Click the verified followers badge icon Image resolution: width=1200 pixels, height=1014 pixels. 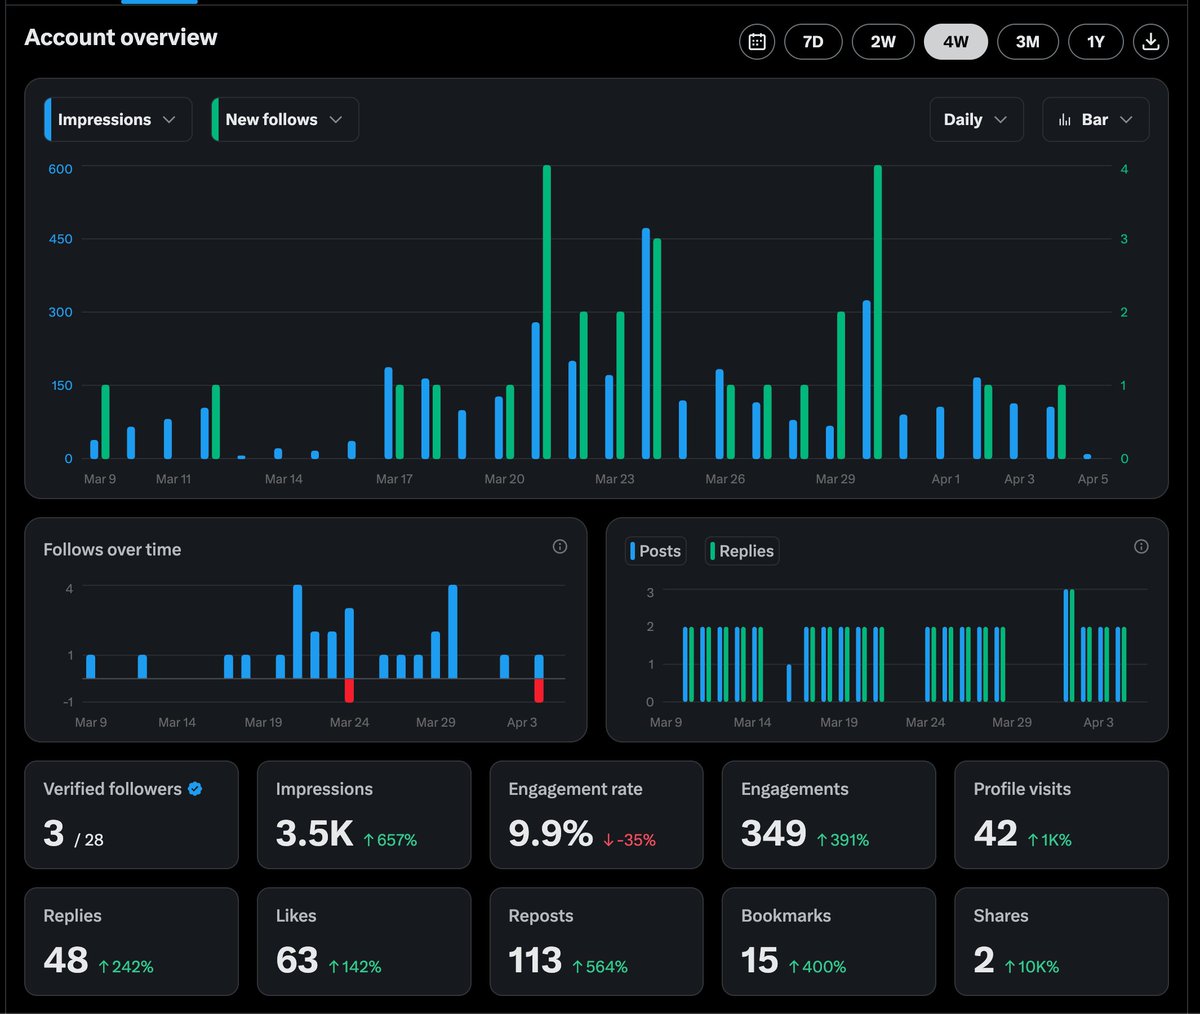[x=195, y=789]
